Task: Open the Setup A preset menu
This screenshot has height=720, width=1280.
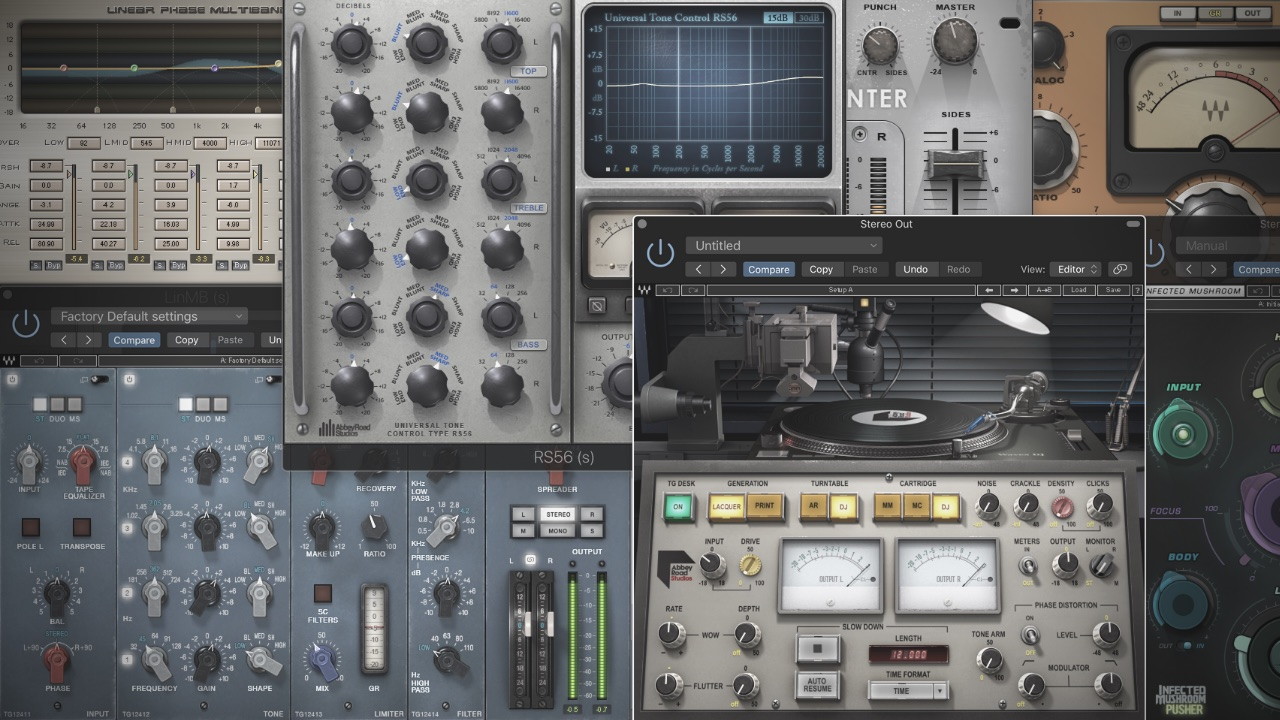Action: pyautogui.click(x=841, y=290)
